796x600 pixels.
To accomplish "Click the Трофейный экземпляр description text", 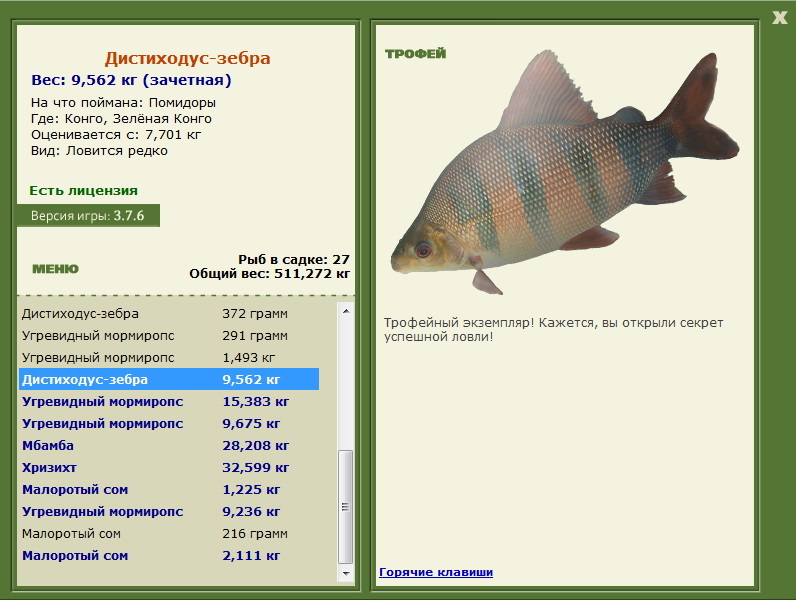I will (x=553, y=329).
